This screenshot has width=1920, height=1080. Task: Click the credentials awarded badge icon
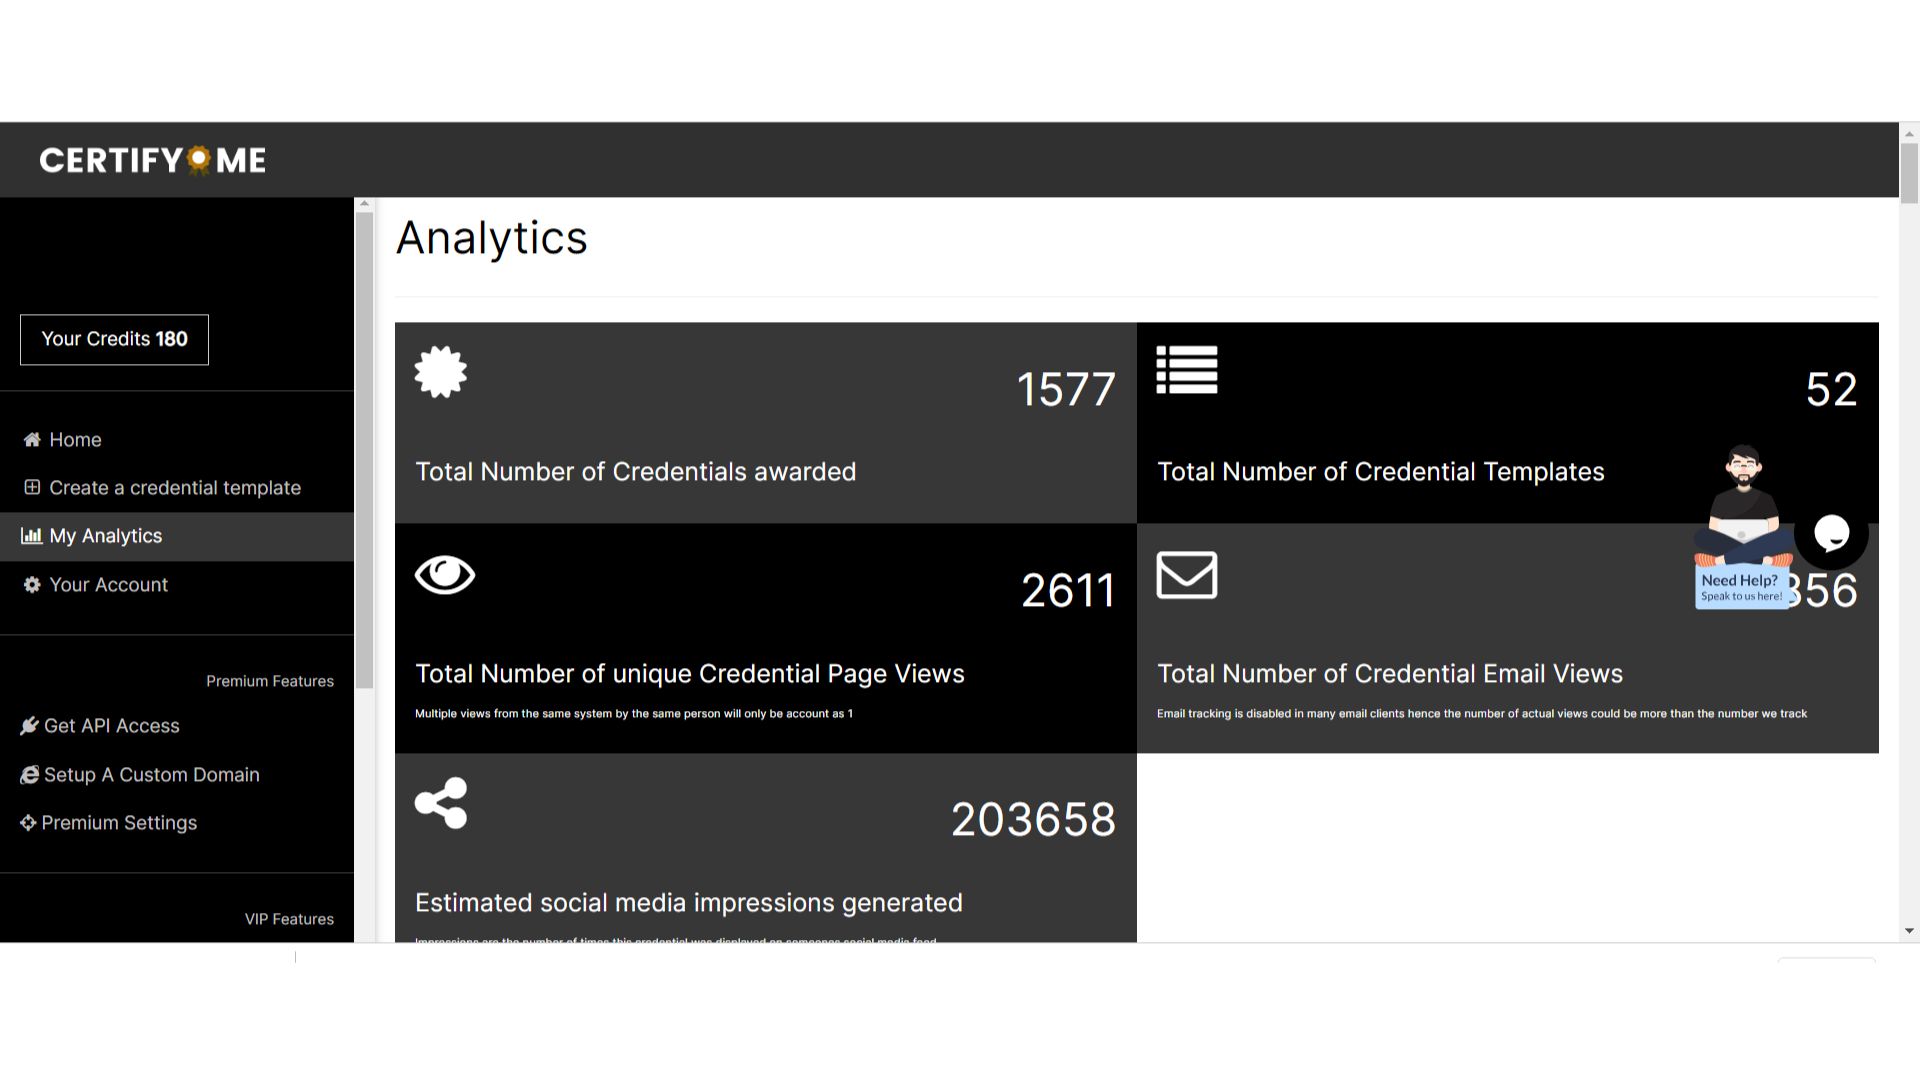tap(440, 372)
